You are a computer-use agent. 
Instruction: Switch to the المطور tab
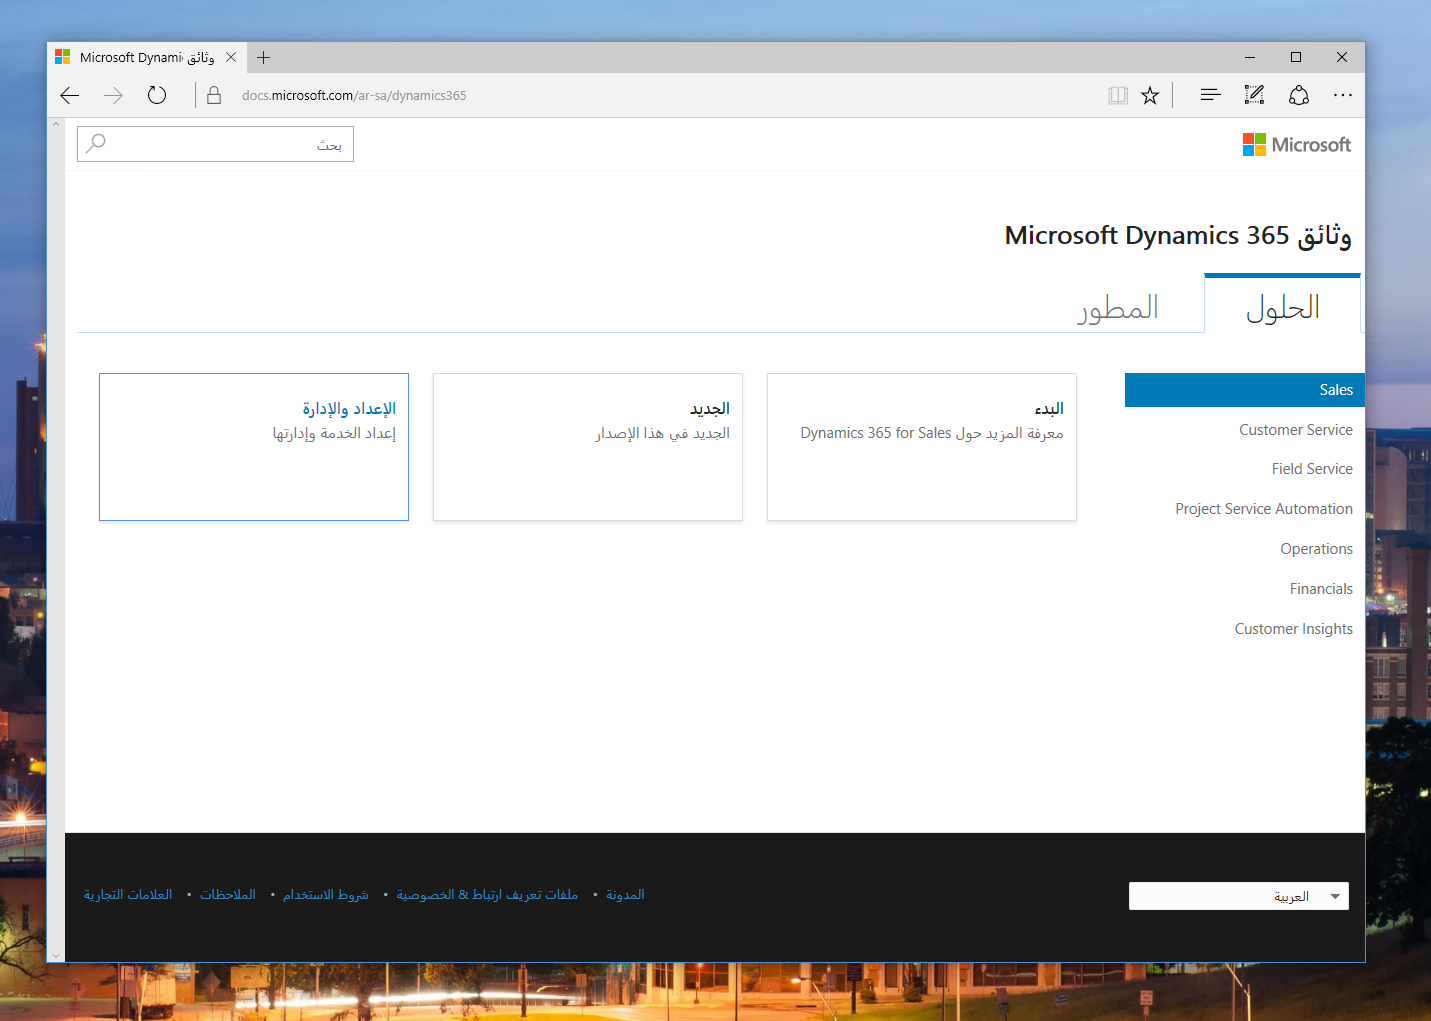click(1118, 306)
